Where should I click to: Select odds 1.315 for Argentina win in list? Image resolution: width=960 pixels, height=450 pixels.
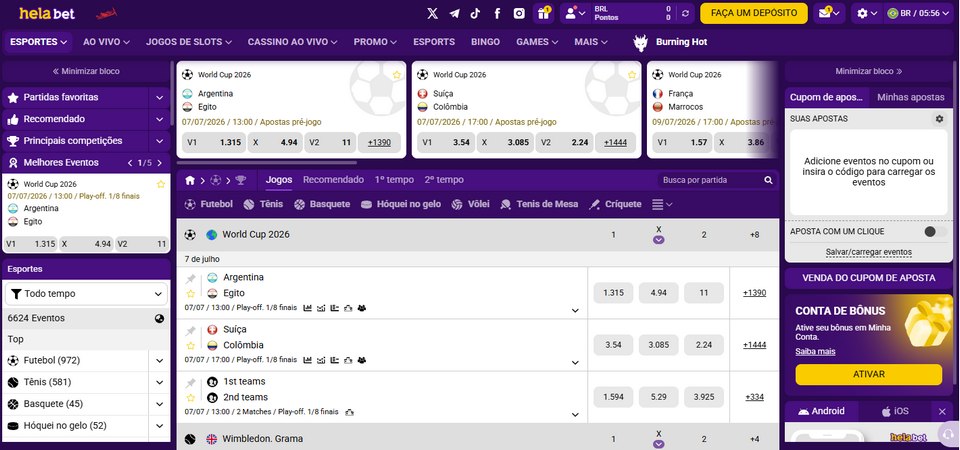[x=613, y=293]
